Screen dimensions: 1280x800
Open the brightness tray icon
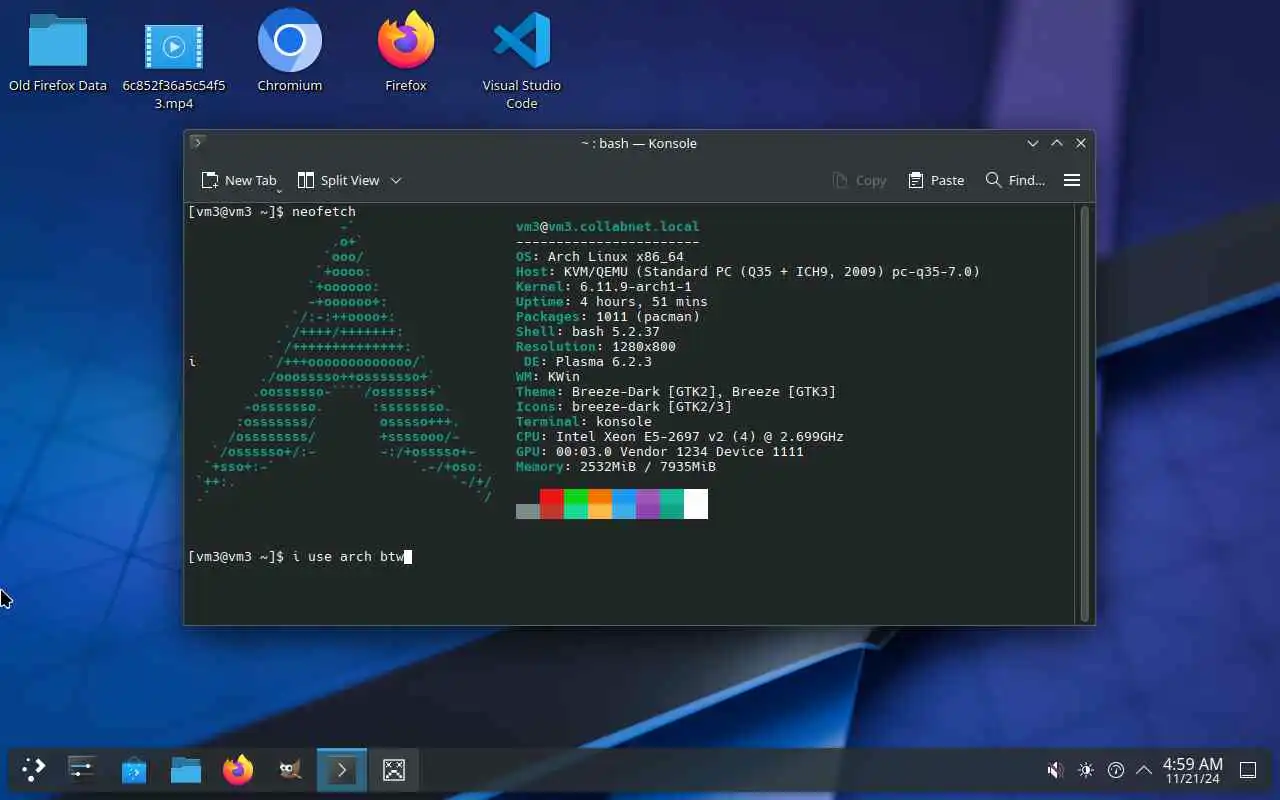pos(1086,770)
